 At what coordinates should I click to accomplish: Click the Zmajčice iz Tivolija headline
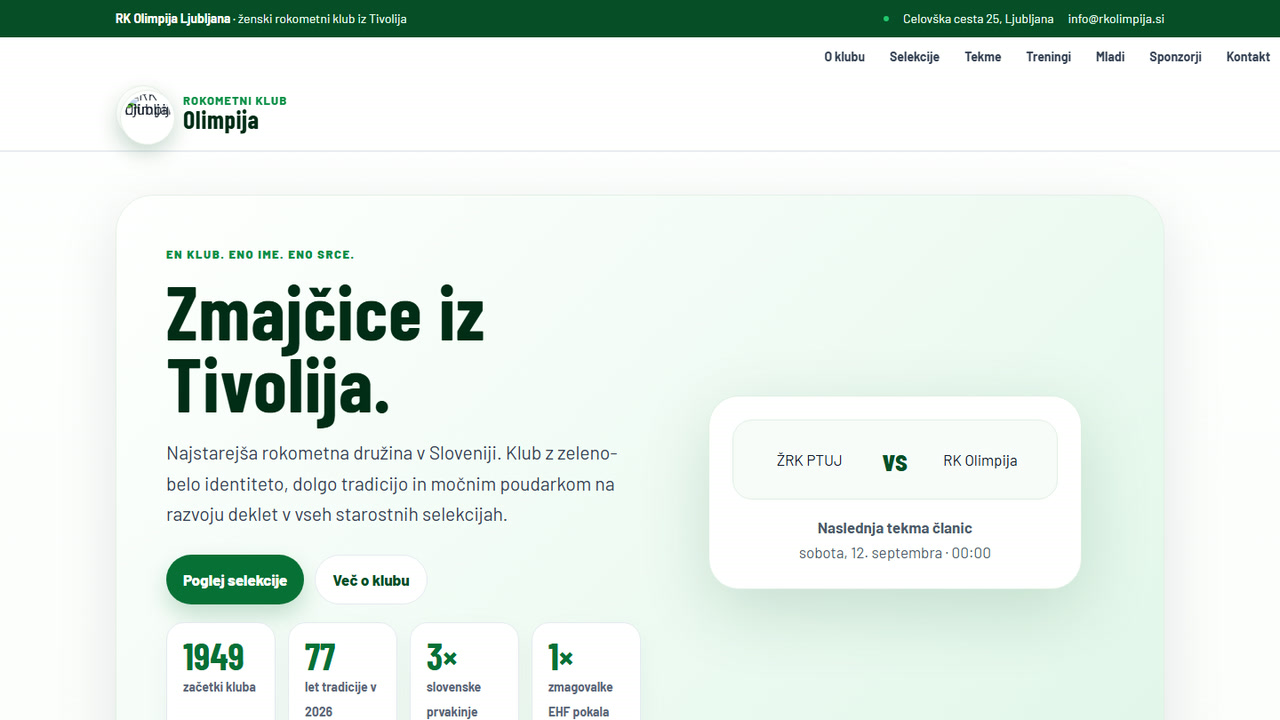326,350
